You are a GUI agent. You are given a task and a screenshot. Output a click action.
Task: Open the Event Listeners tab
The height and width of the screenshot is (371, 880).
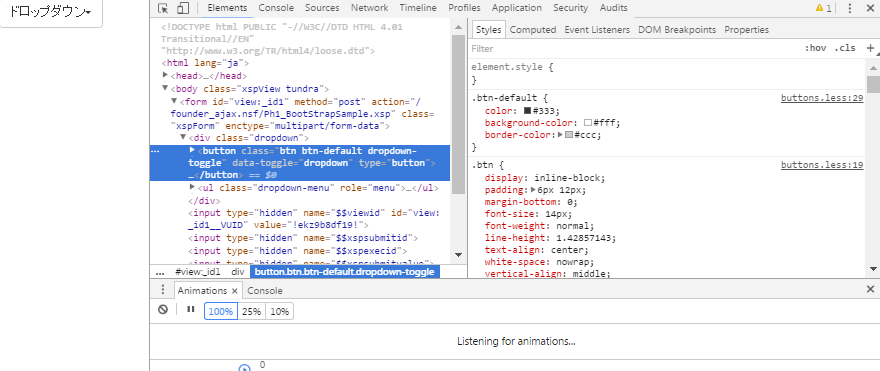click(x=597, y=30)
